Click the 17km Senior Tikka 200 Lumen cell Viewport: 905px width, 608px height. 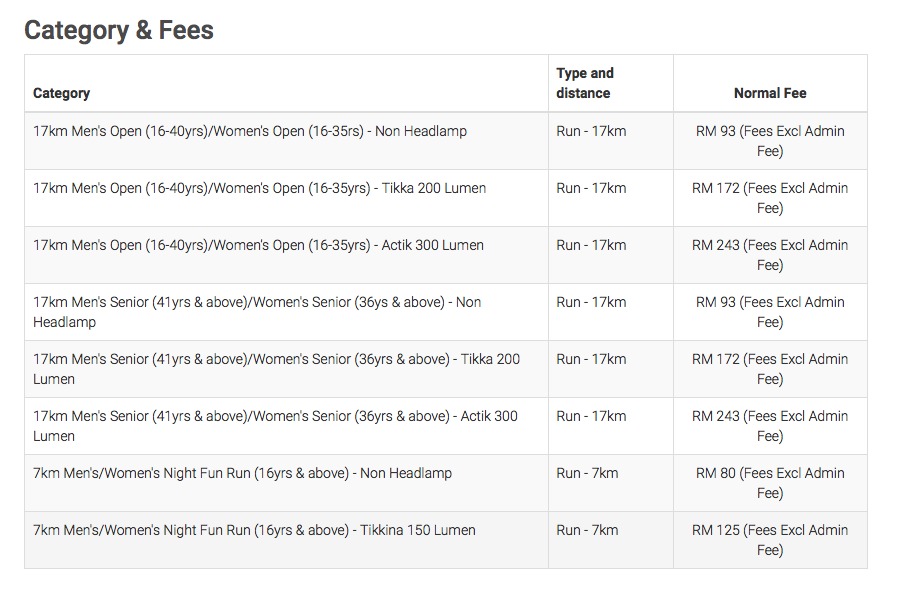286,369
